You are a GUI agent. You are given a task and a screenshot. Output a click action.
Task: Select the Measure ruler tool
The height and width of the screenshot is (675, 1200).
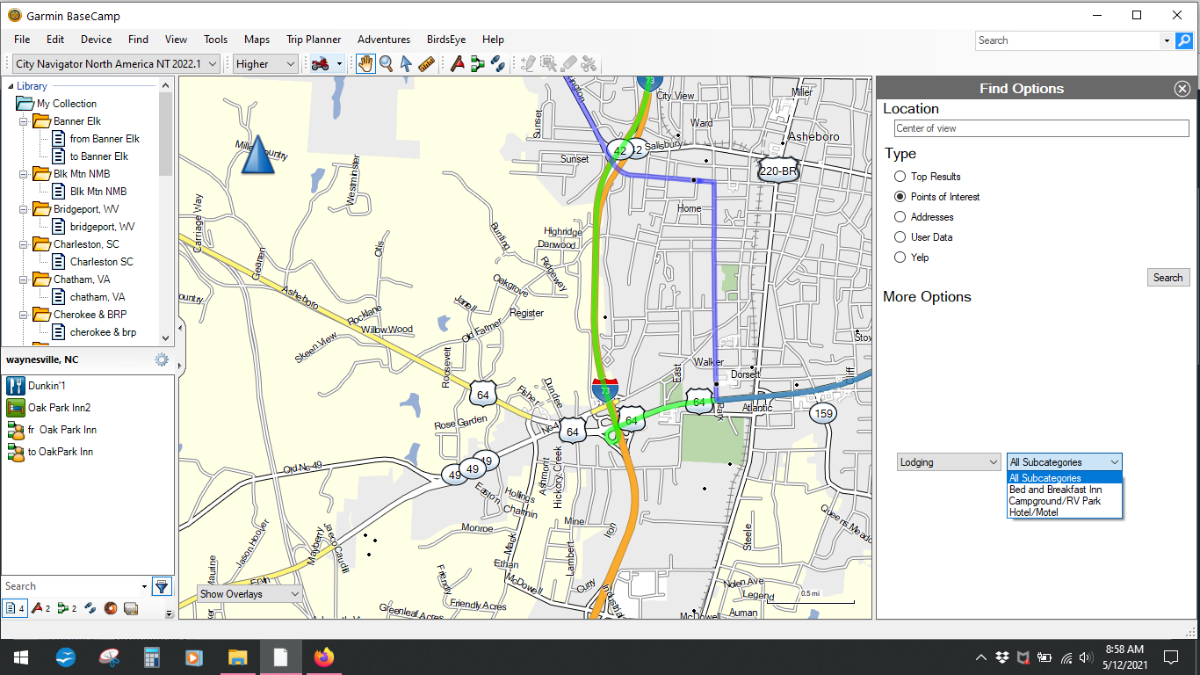click(426, 64)
